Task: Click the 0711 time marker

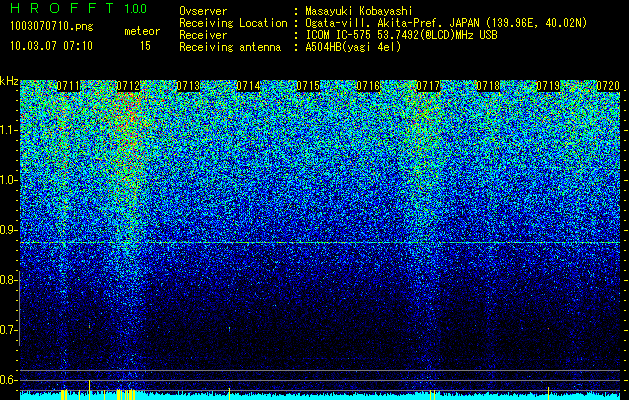Action: [x=68, y=86]
